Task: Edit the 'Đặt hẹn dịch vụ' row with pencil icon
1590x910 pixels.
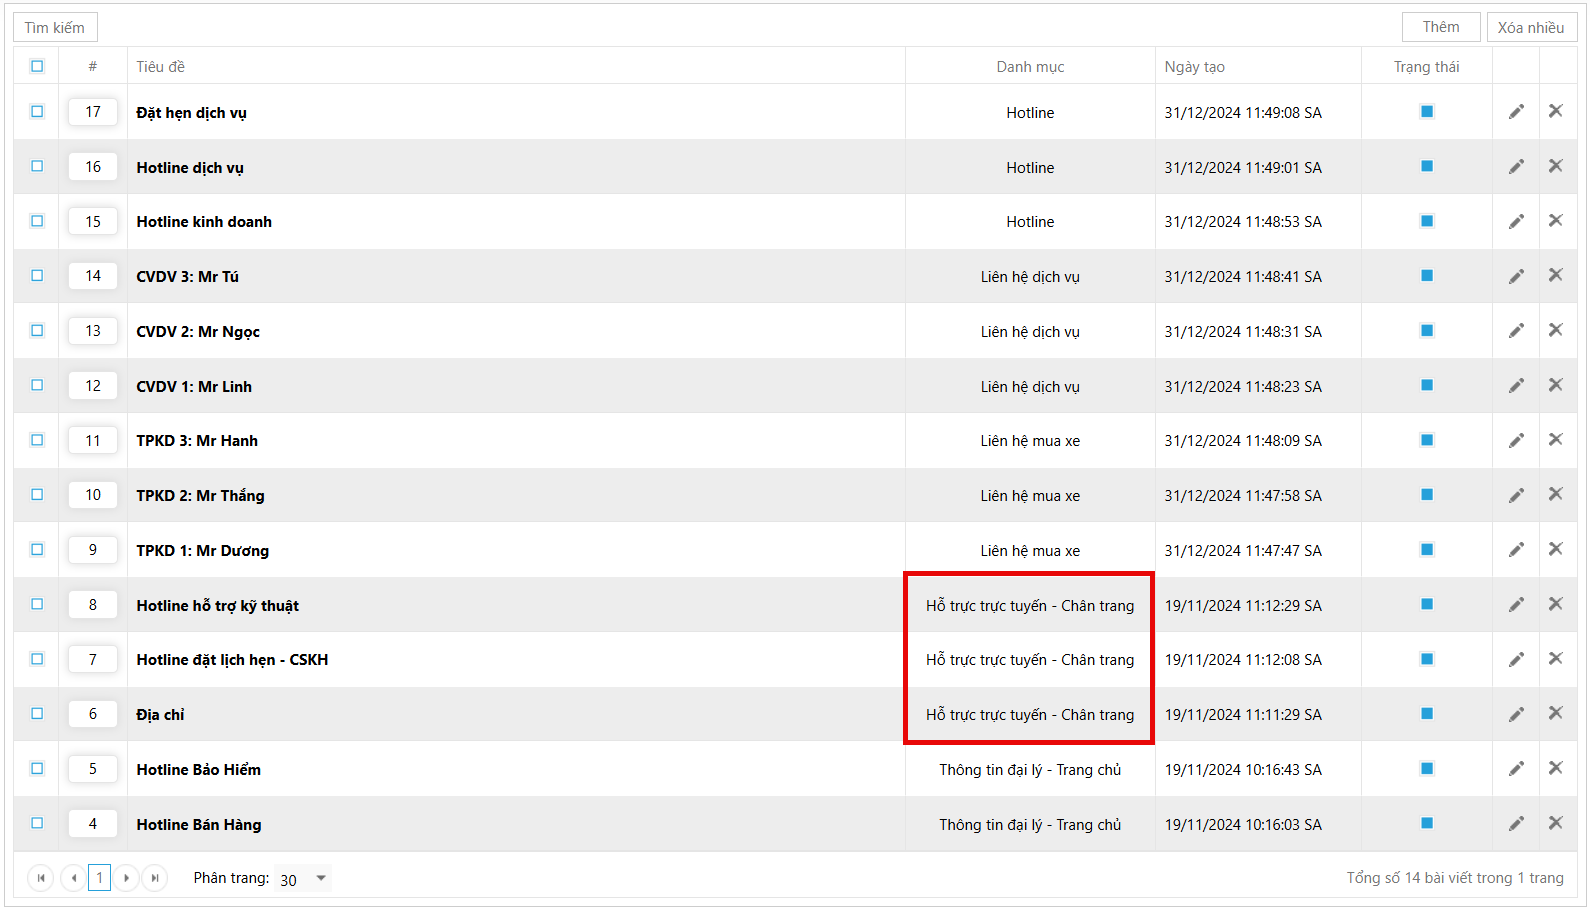Action: coord(1516,112)
